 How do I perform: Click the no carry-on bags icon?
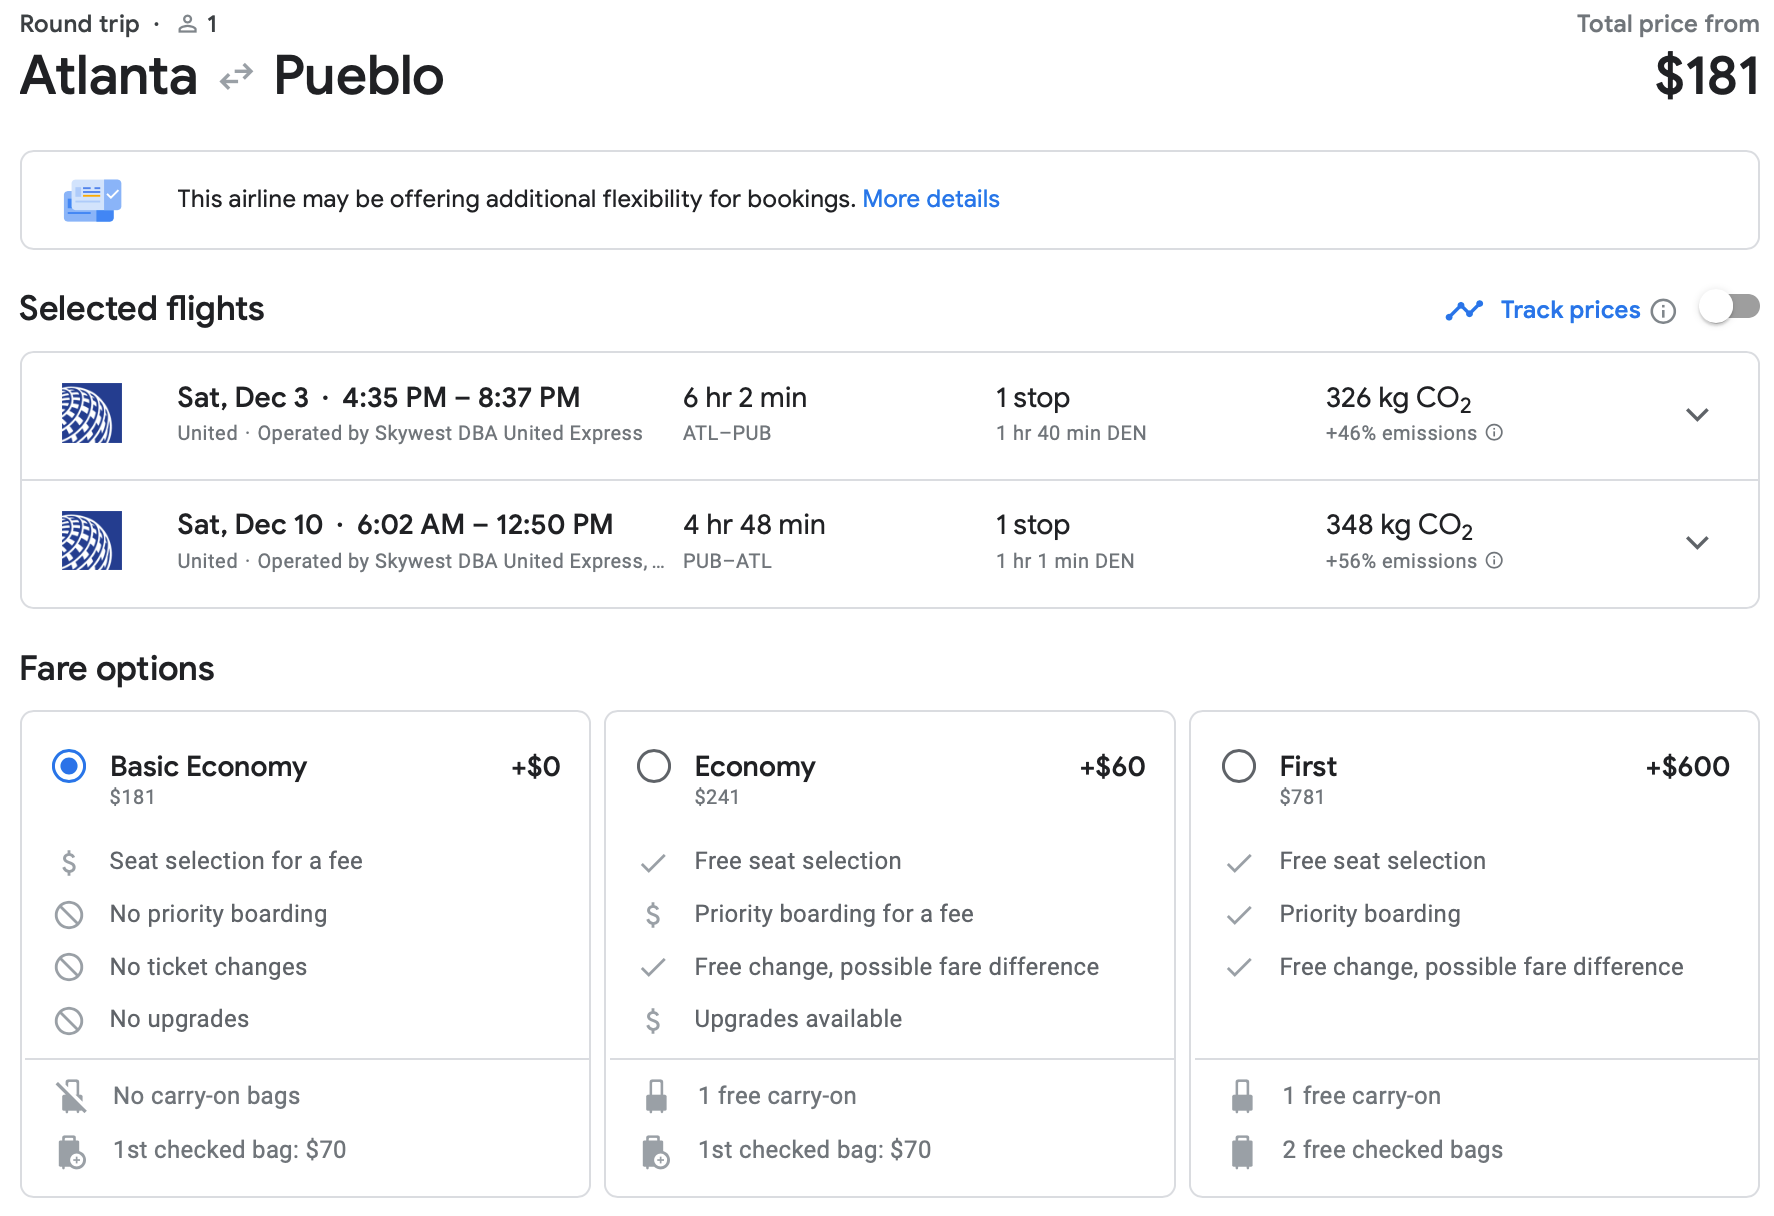71,1097
